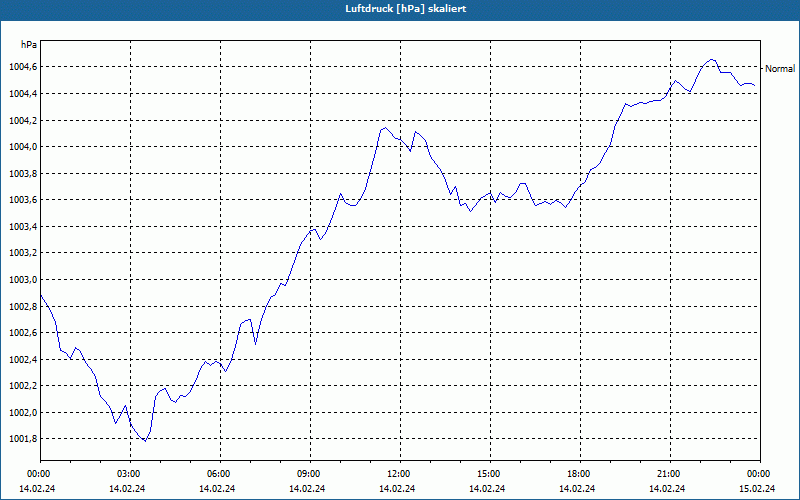Click the 12:00 time label
Screen dimensions: 800x500
pyautogui.click(x=397, y=474)
